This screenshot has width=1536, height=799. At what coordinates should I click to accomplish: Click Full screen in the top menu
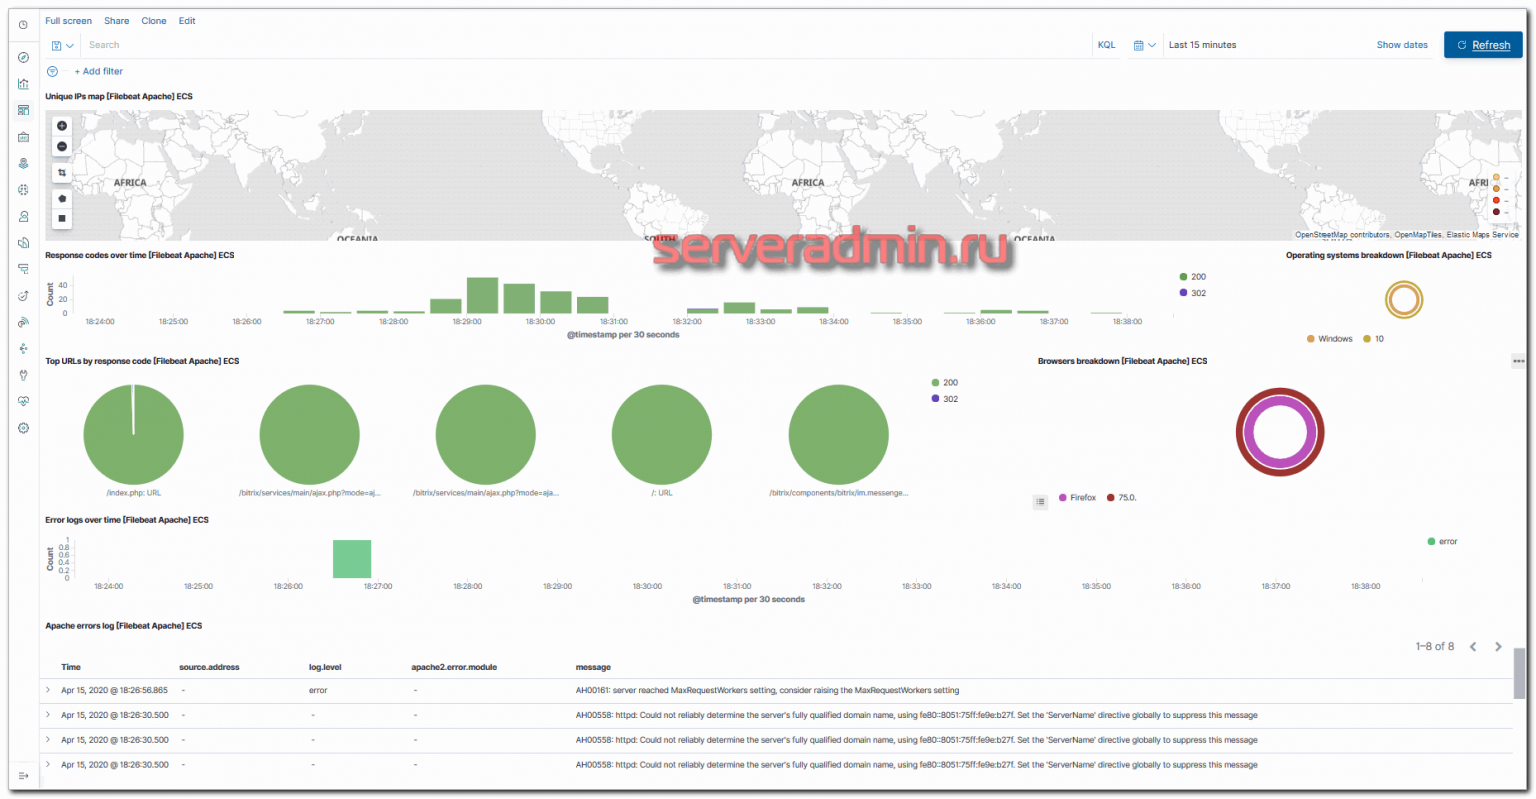tap(68, 21)
